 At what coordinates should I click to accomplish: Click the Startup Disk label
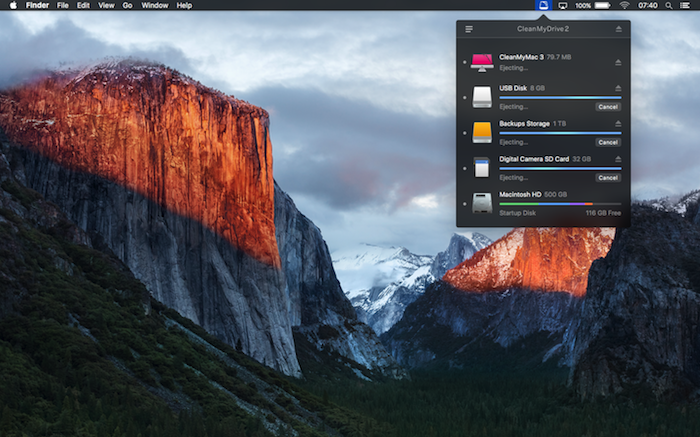(517, 213)
